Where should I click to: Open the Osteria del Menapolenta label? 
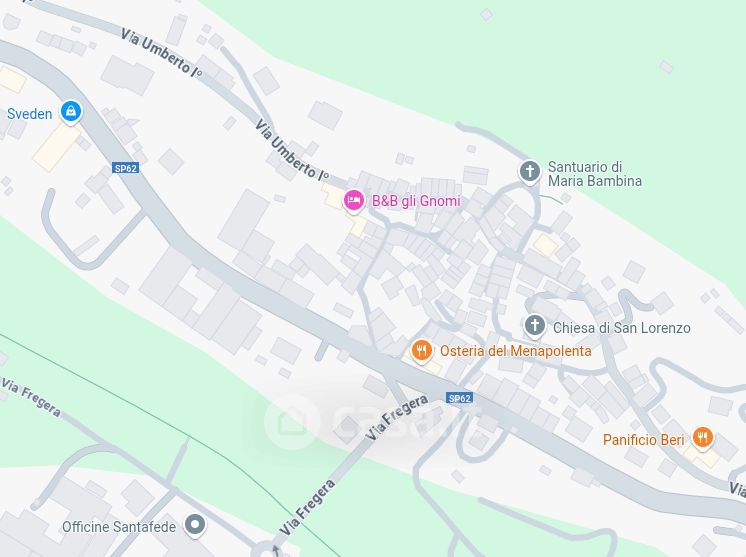[516, 351]
